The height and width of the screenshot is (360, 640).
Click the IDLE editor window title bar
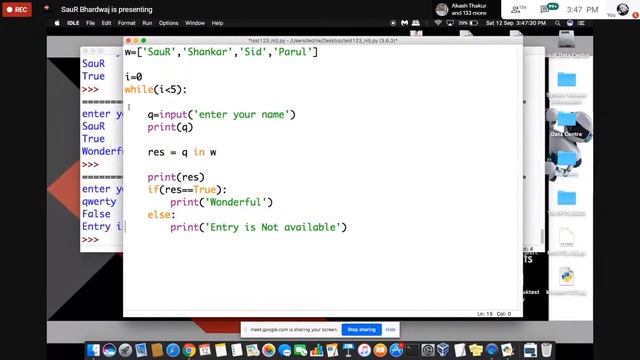click(322, 40)
